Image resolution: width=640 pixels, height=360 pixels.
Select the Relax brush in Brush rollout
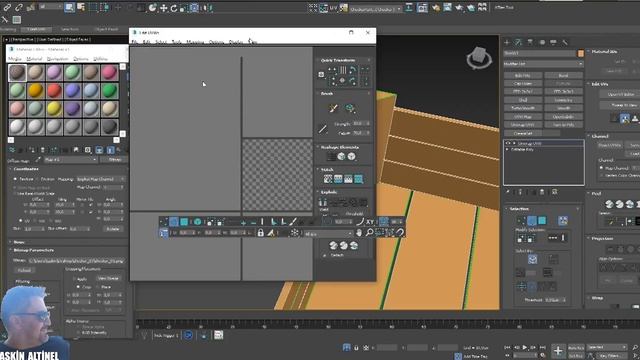350,108
